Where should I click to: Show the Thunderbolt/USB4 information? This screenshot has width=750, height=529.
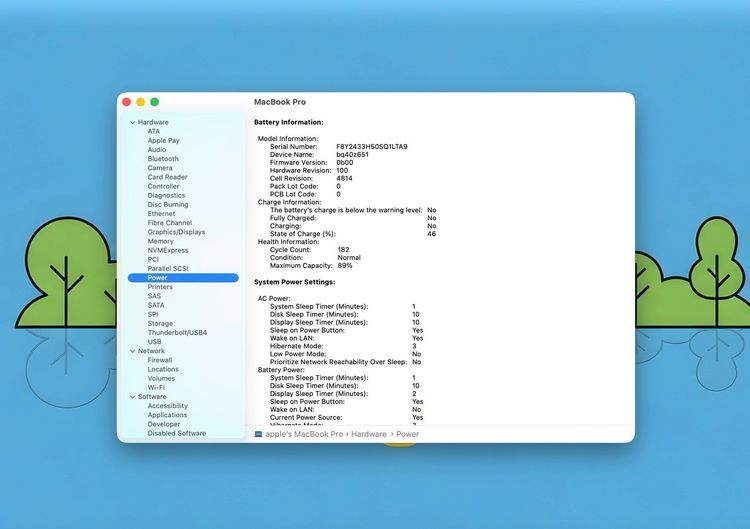tap(177, 333)
